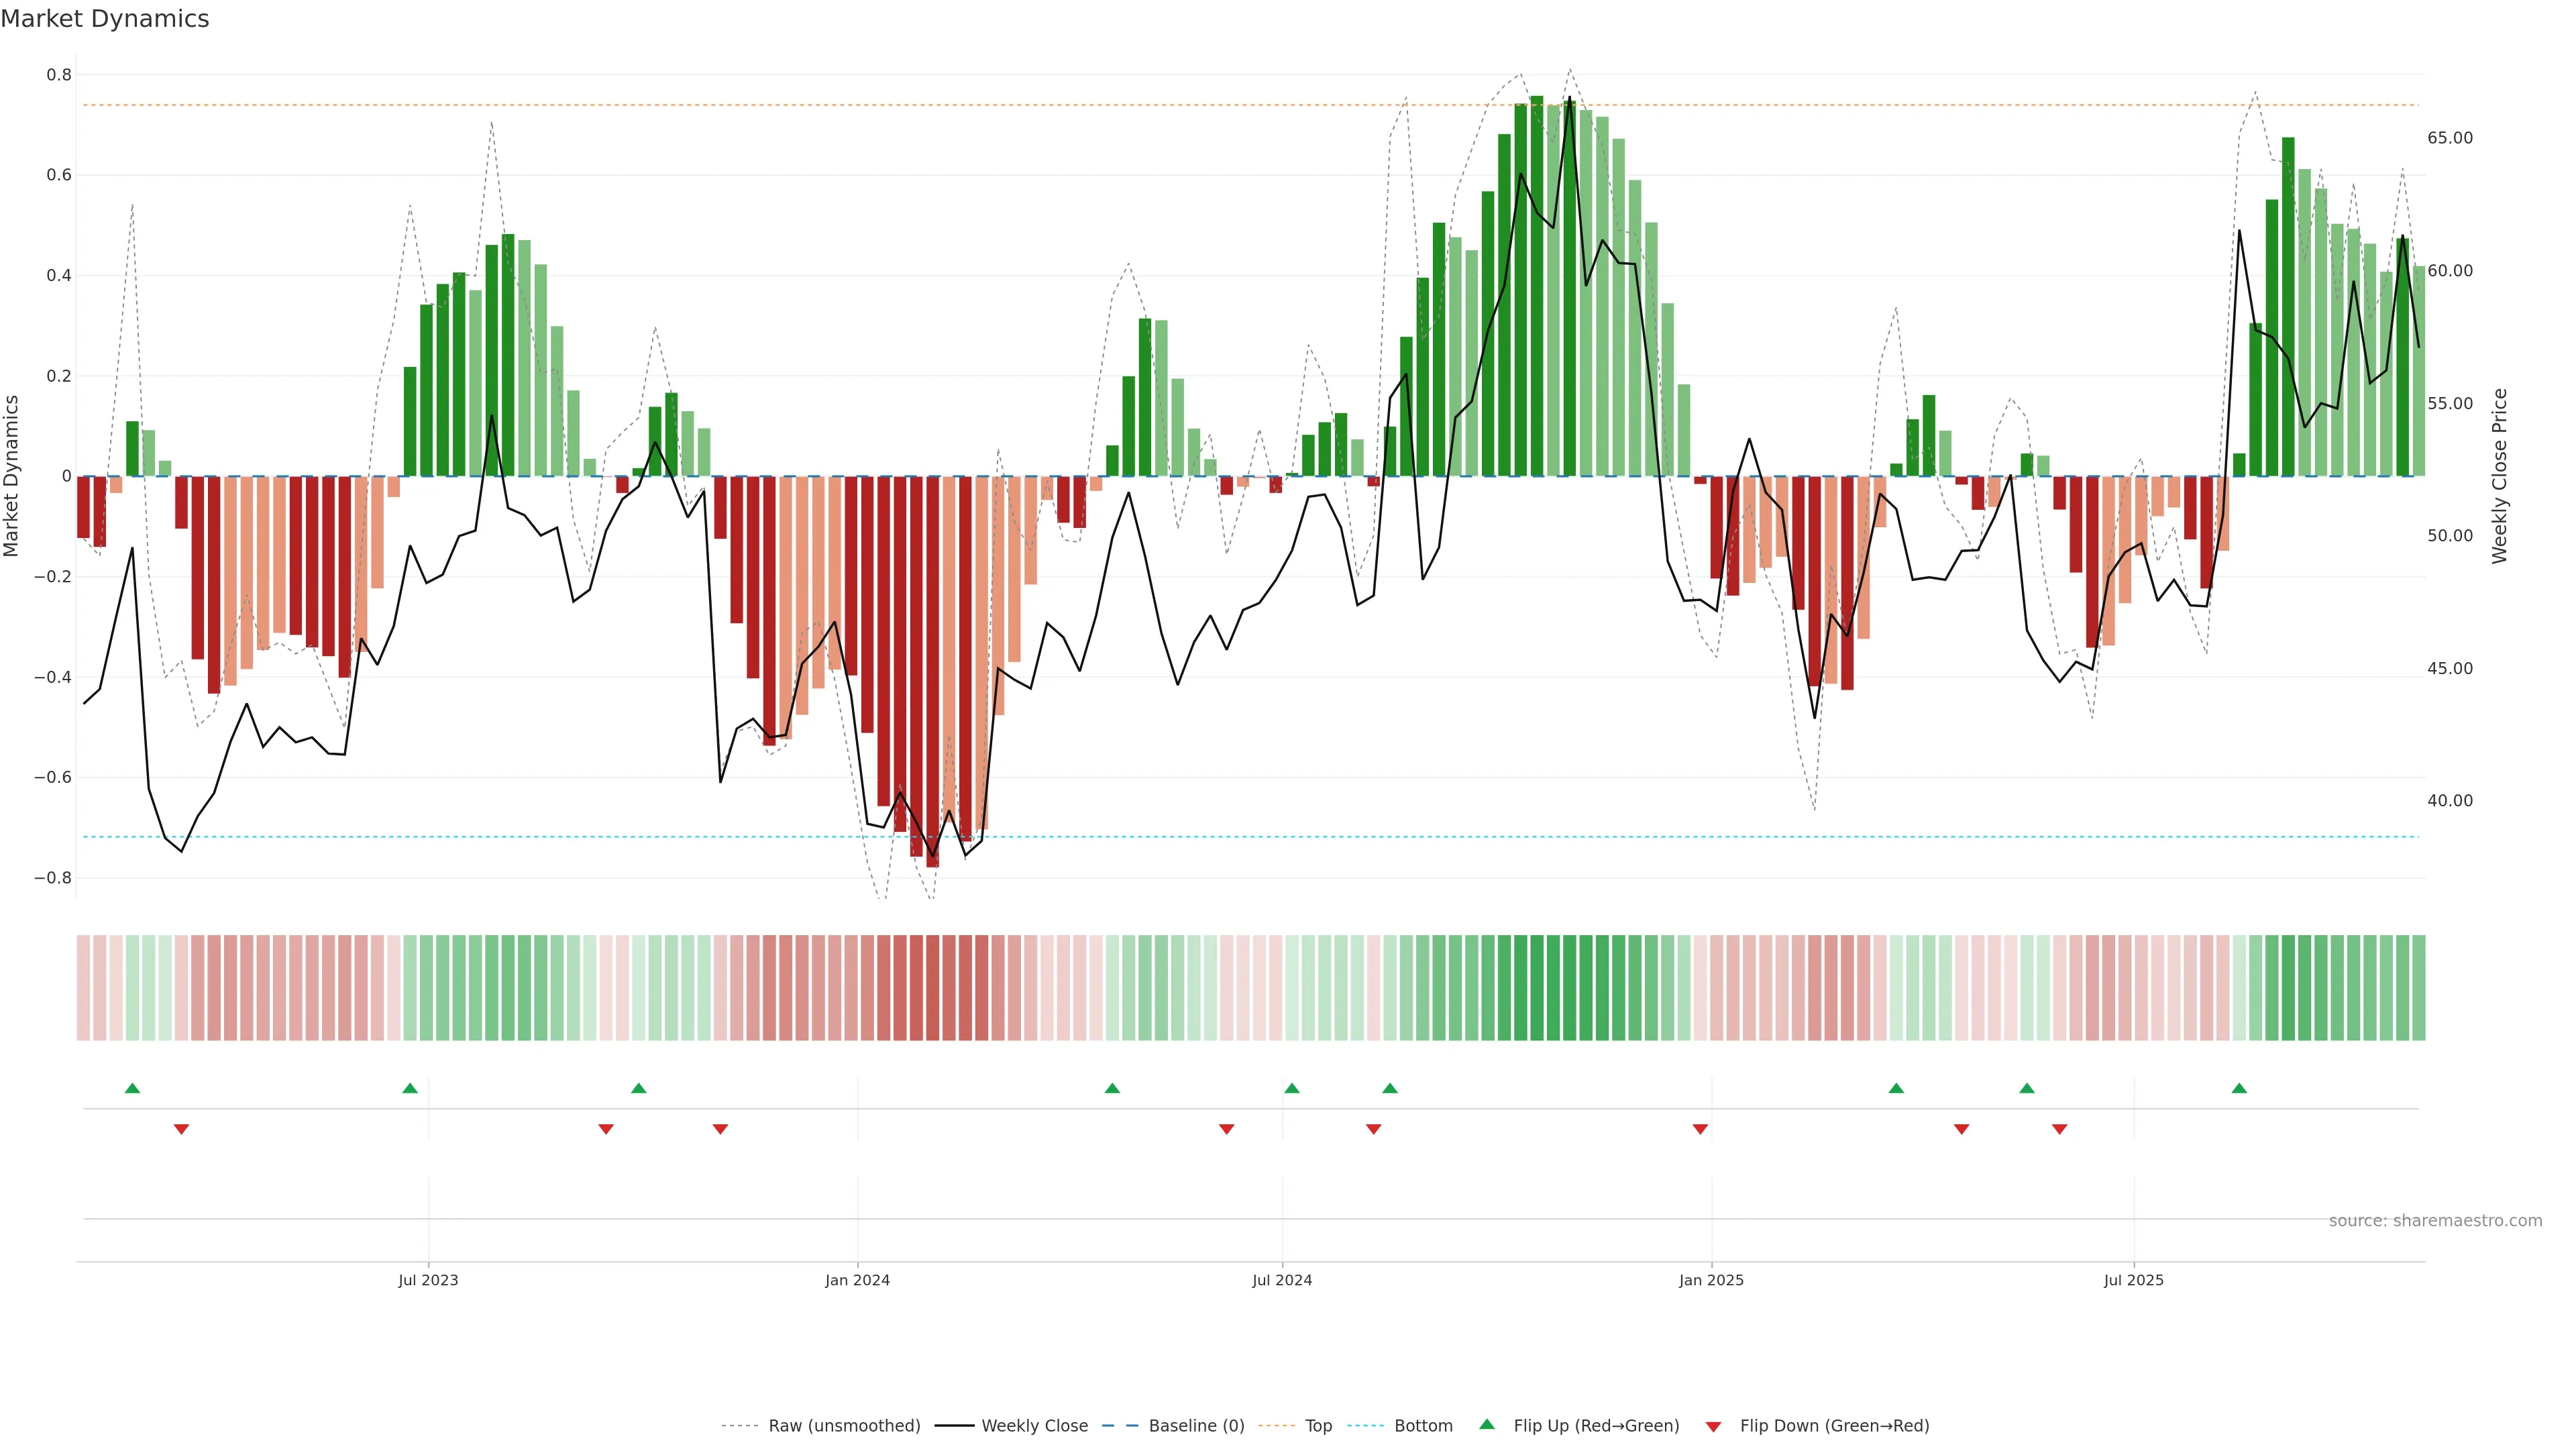
Task: Click the Weekly Close Price axis title
Action: [x=2499, y=476]
